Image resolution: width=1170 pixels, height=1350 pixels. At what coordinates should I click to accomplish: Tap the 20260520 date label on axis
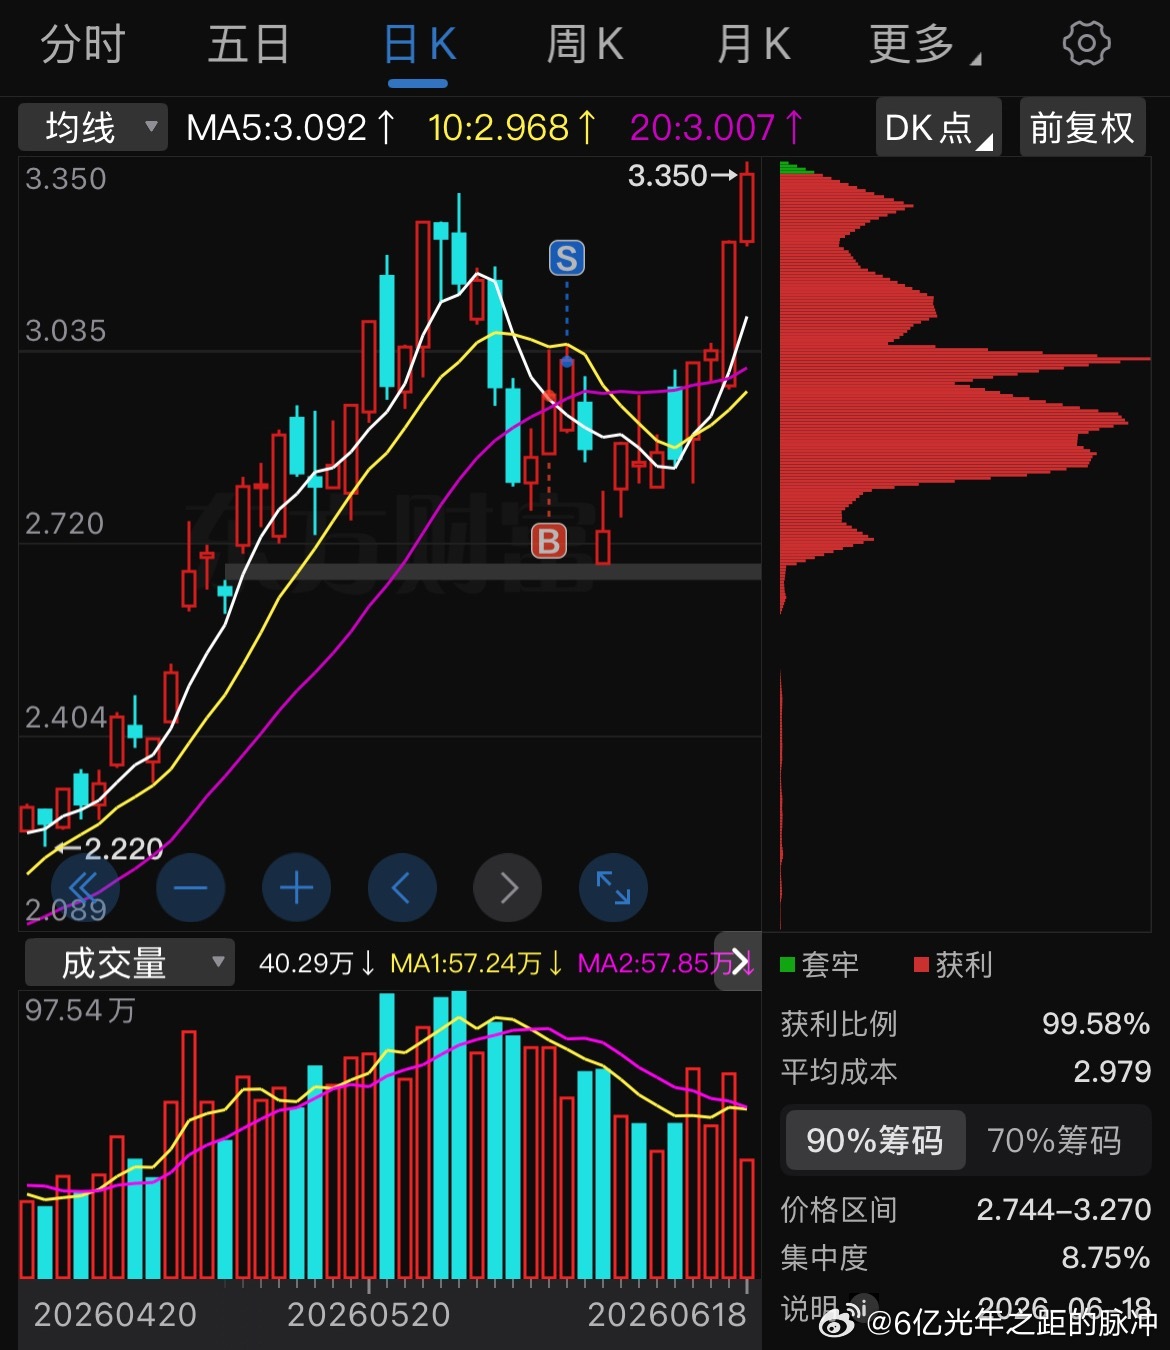pos(369,1314)
